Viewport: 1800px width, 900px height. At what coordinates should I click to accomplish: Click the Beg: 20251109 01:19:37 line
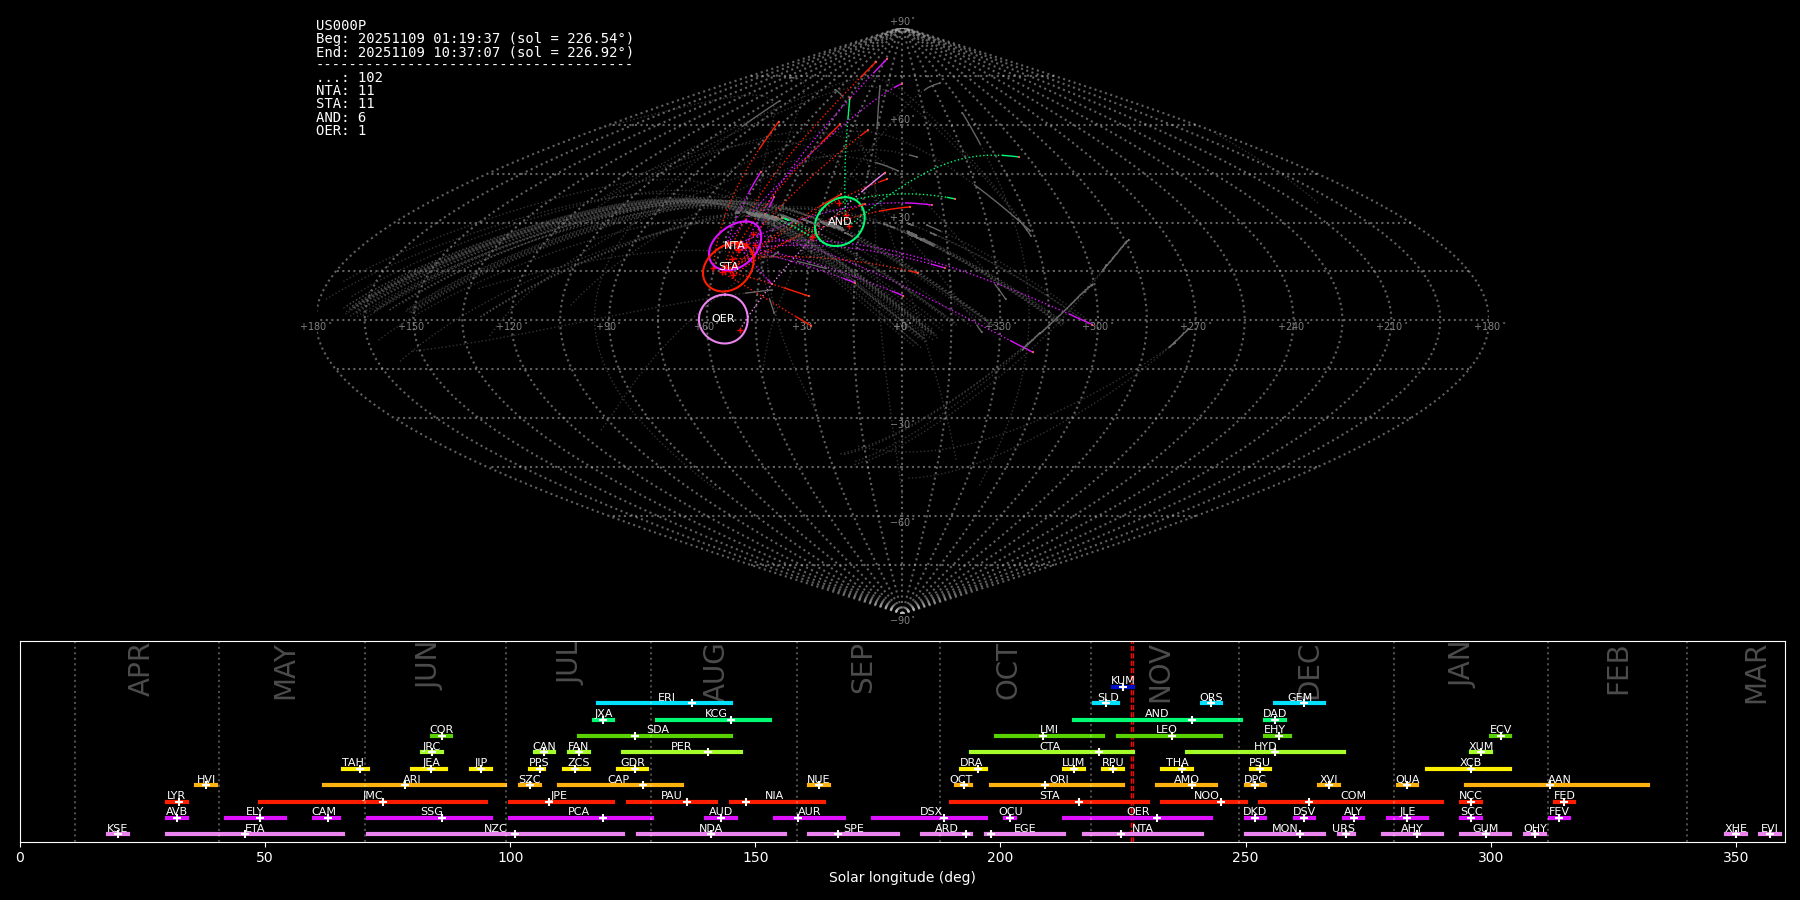[475, 39]
